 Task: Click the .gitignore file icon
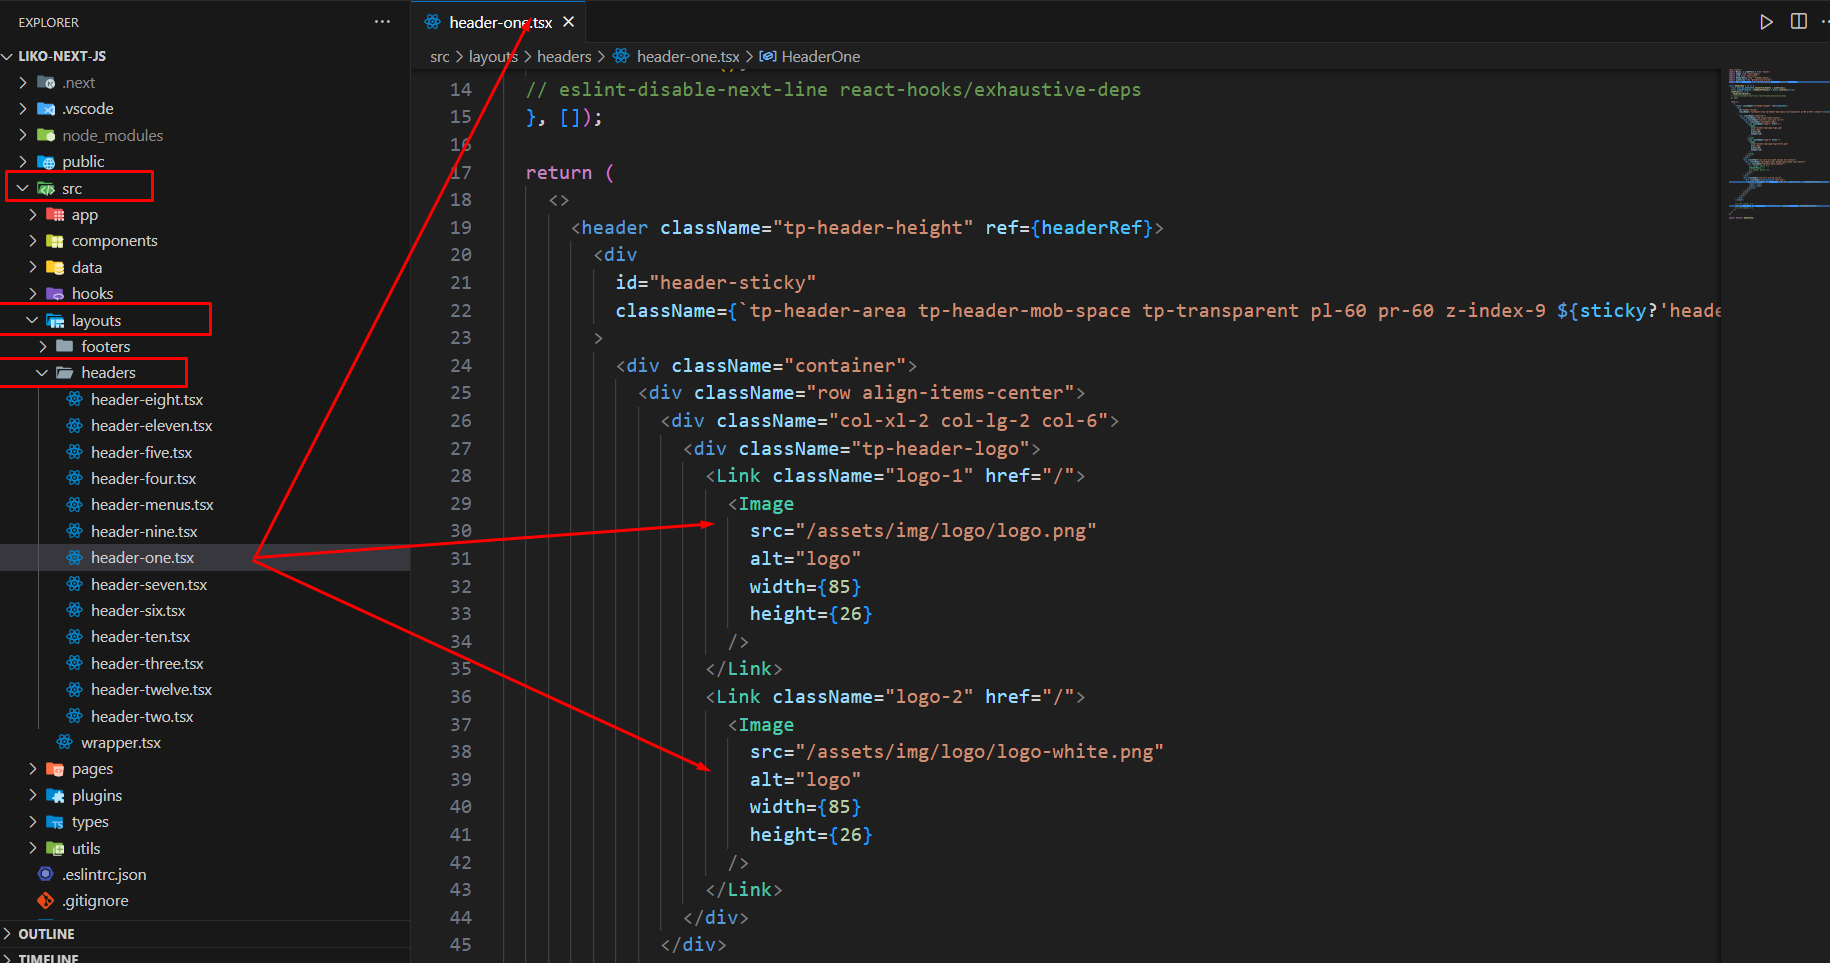point(45,901)
